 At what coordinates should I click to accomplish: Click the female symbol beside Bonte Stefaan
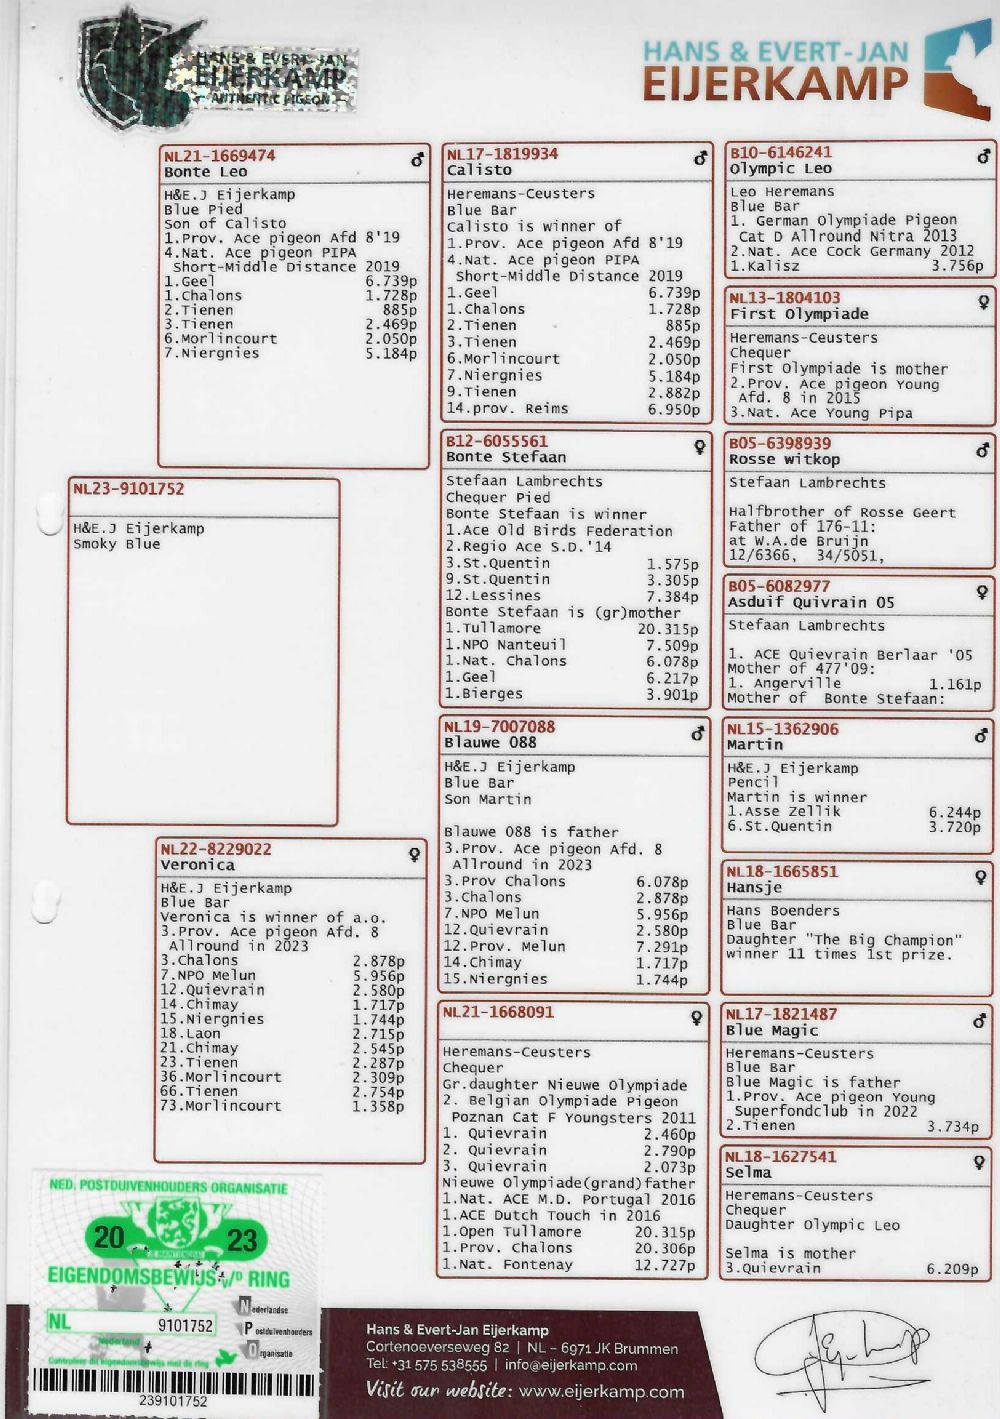coord(699,447)
